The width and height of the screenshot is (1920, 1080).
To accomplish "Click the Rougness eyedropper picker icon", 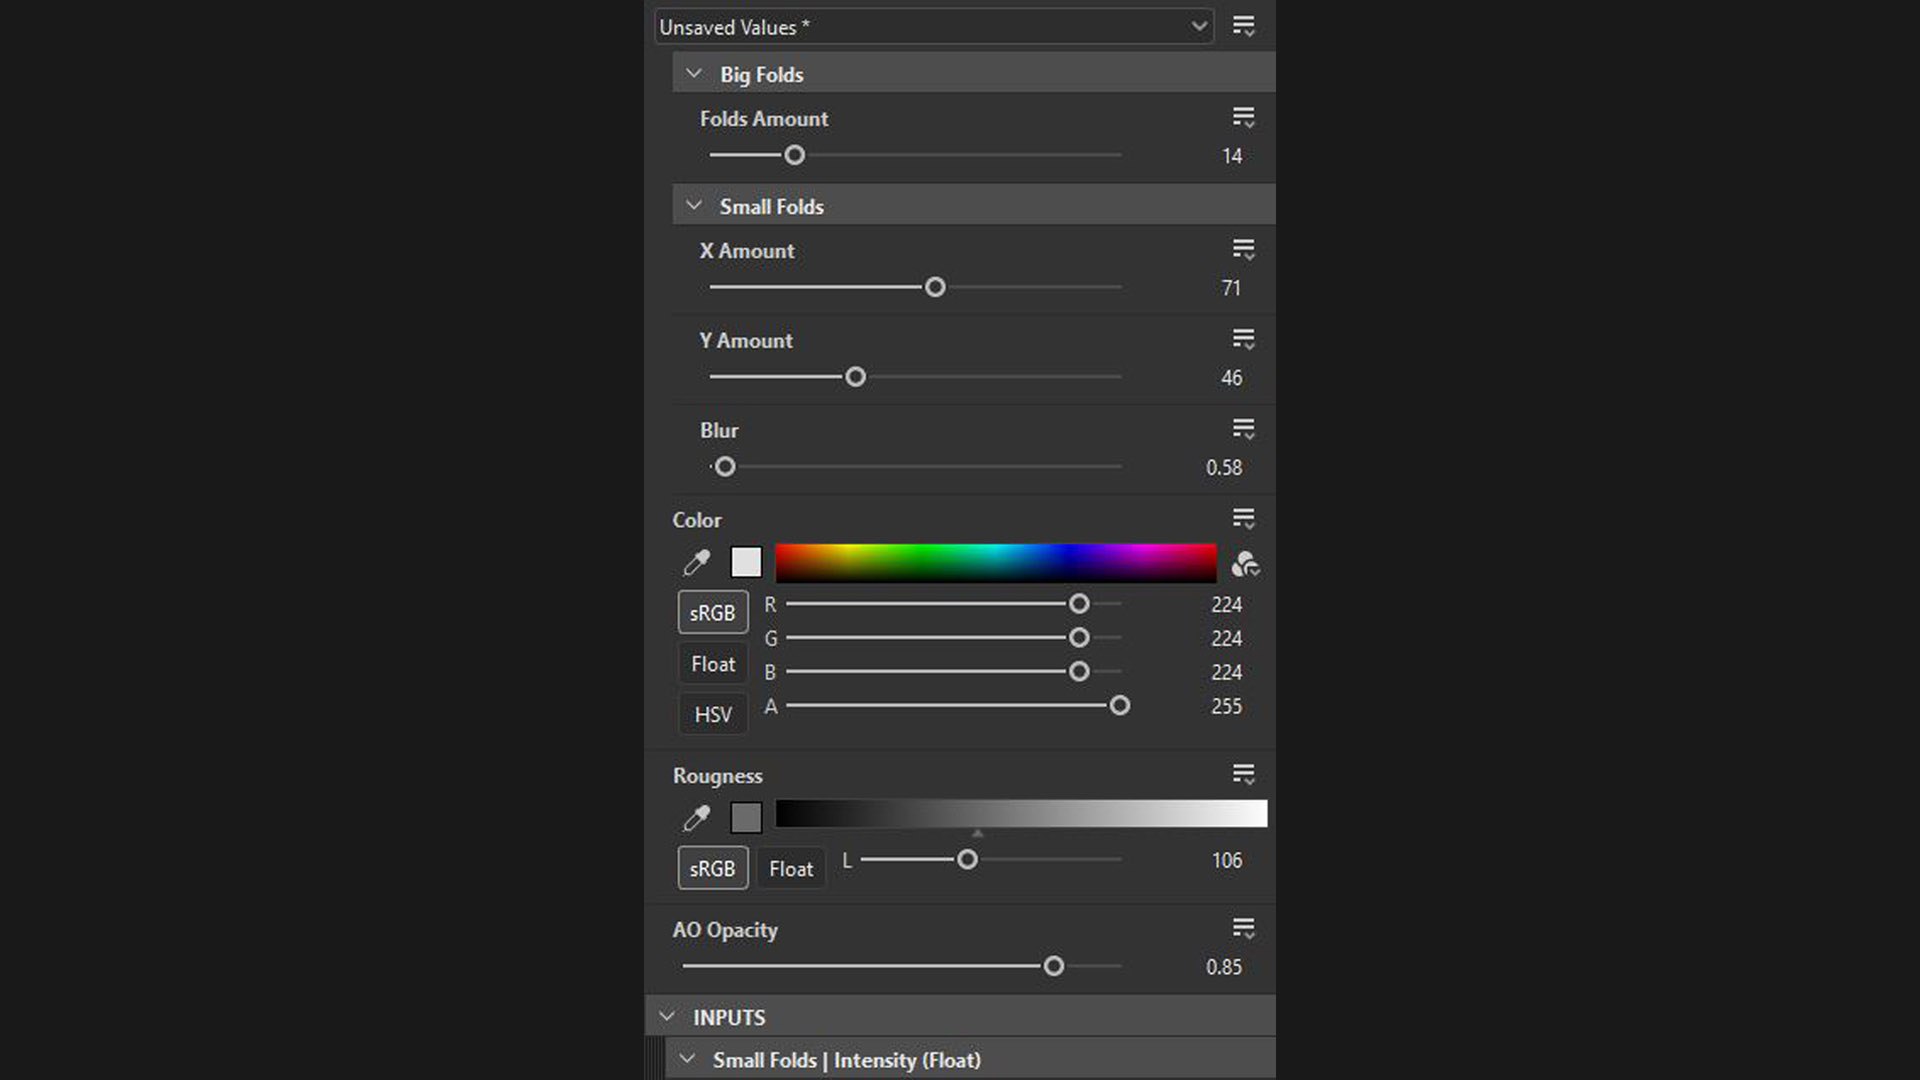I will click(x=696, y=818).
